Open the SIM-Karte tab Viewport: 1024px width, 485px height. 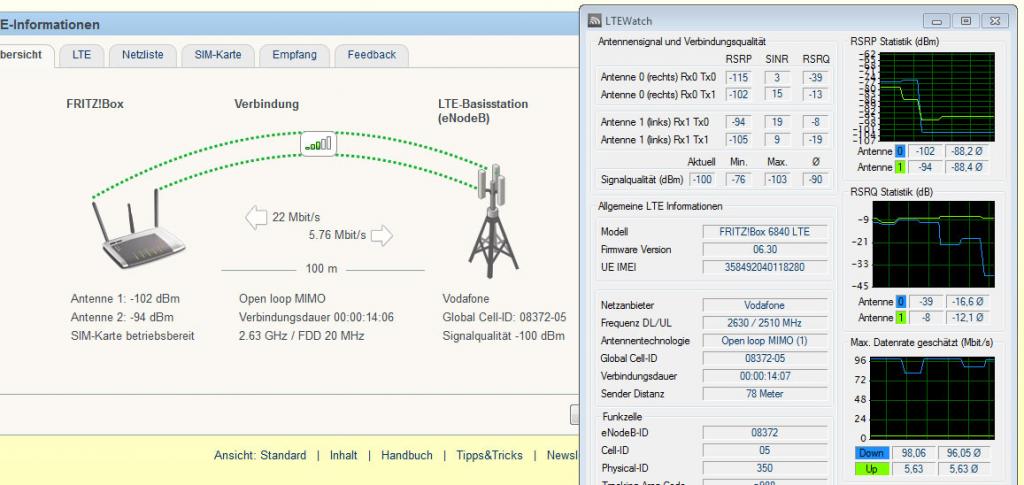tap(217, 55)
